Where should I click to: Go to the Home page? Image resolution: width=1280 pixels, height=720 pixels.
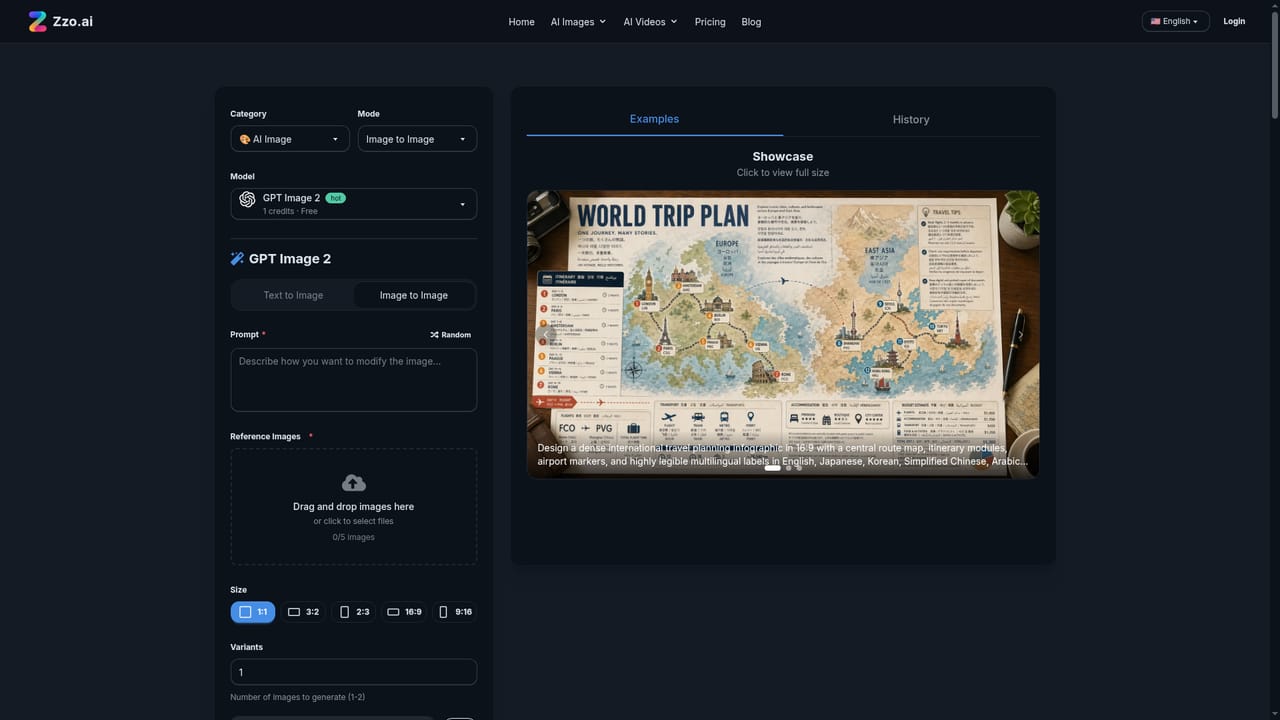[x=521, y=22]
